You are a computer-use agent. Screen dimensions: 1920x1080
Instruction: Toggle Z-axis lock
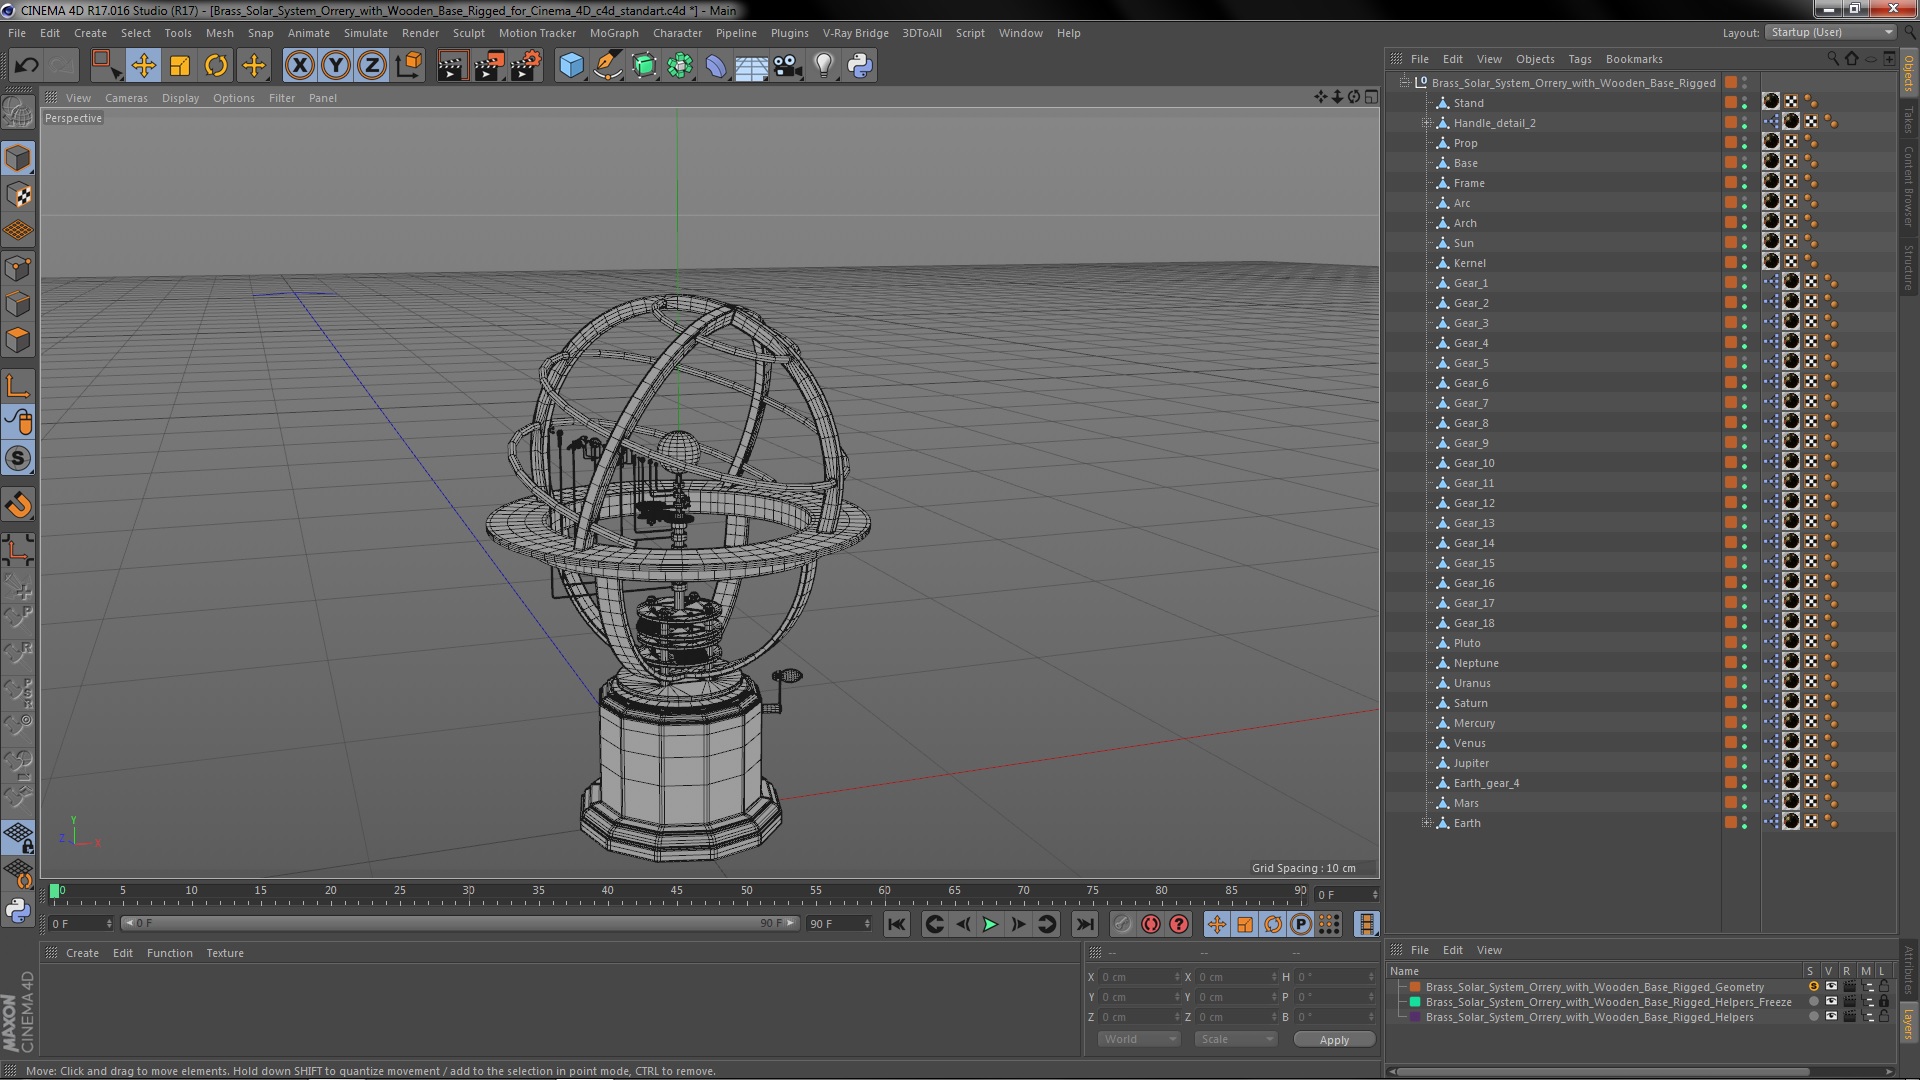(372, 66)
